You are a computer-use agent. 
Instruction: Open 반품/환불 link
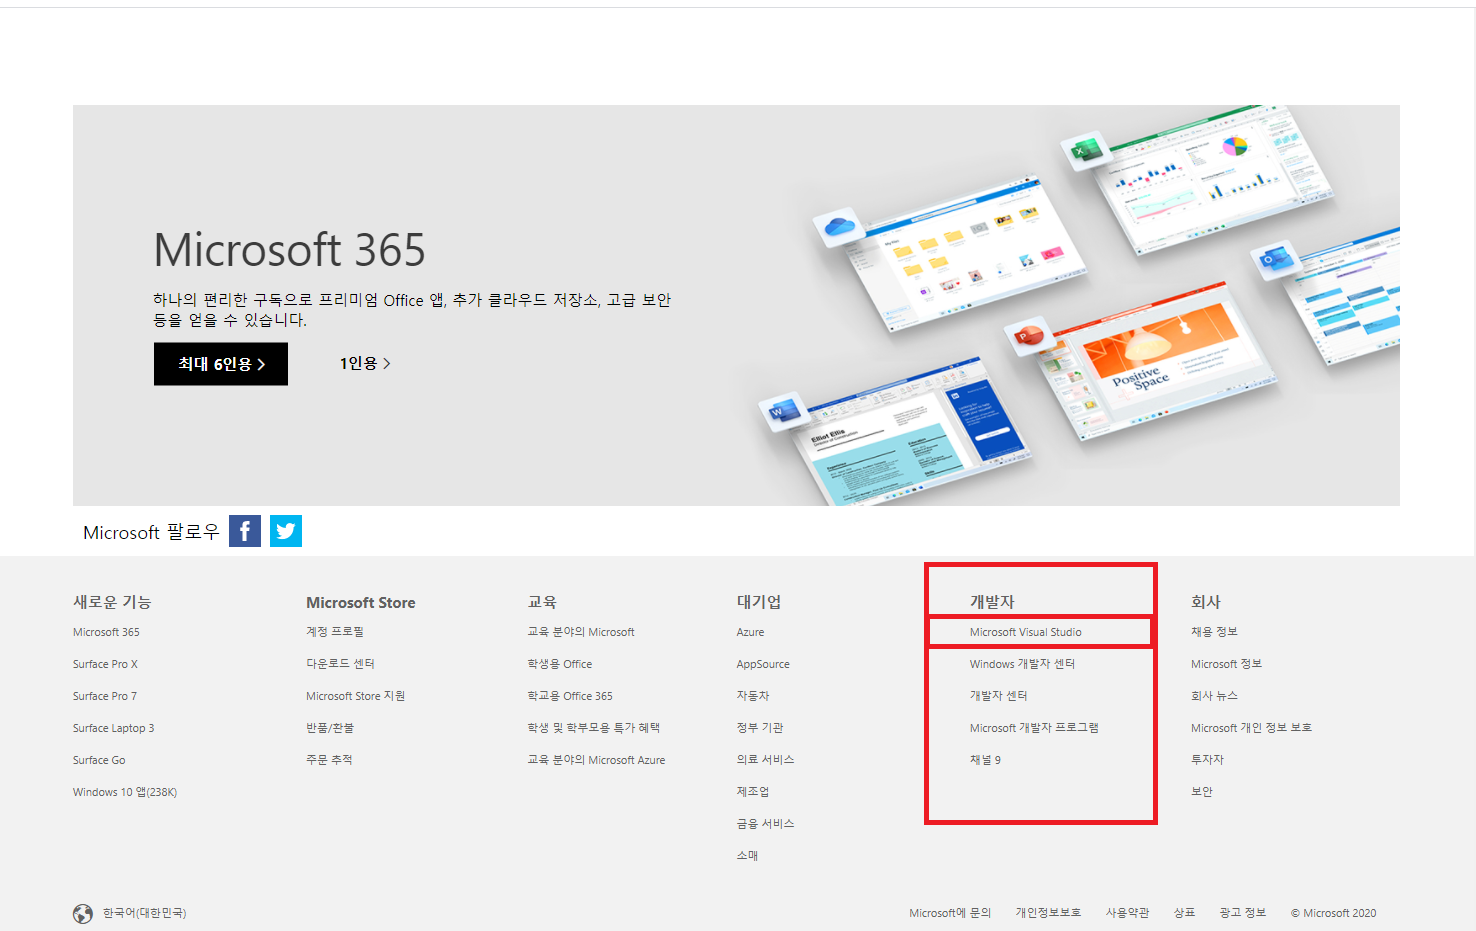coord(330,728)
